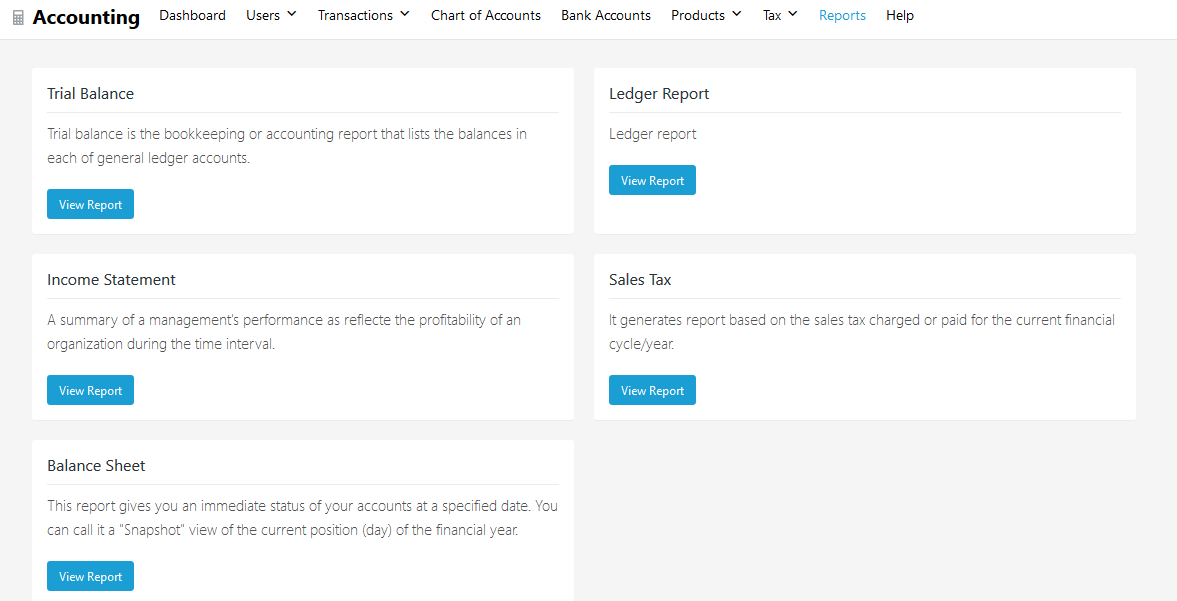Screen dimensions: 1177x601
Task: Navigate to Bank Accounts
Action: pos(605,15)
